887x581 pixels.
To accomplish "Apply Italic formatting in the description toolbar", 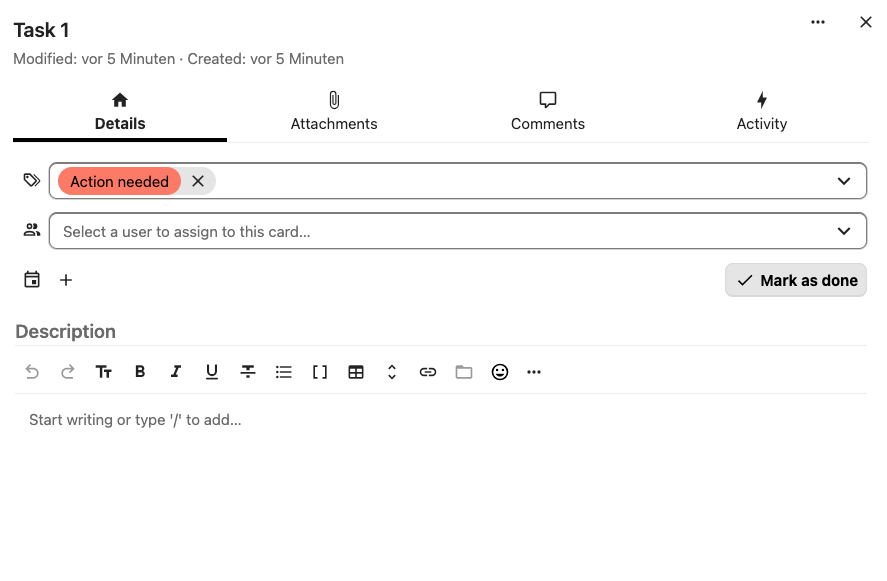I will click(x=176, y=371).
